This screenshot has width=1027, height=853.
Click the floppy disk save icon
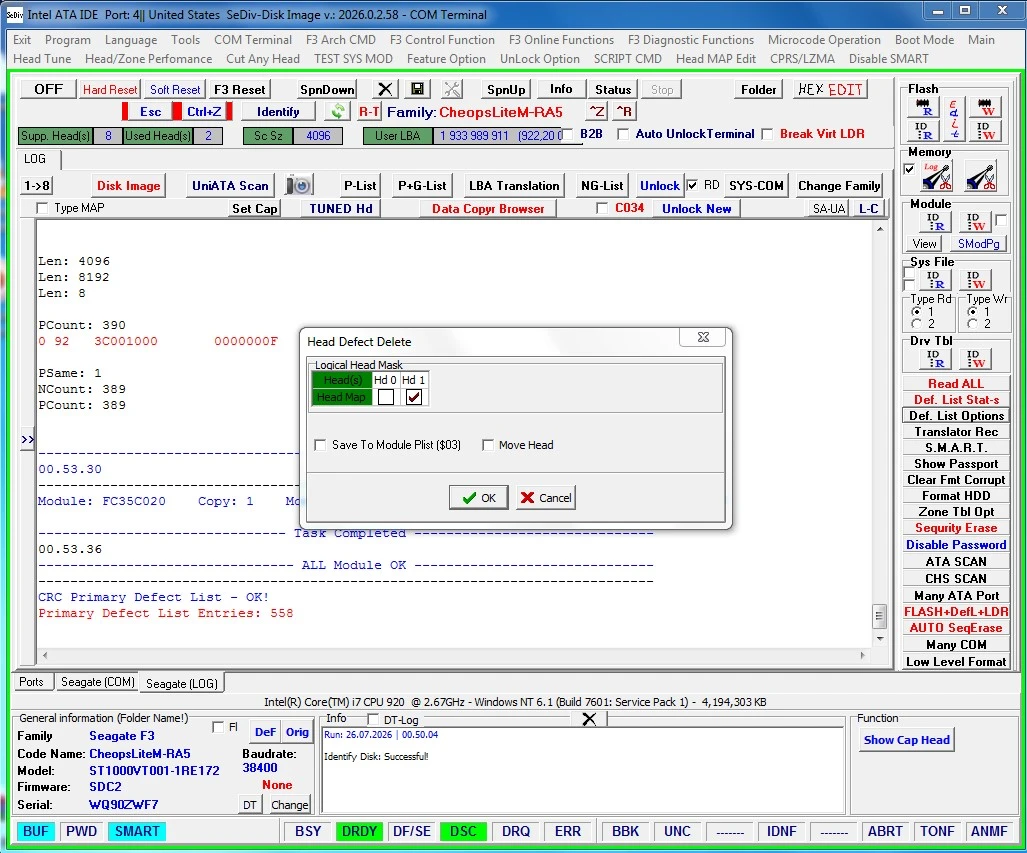coord(417,89)
